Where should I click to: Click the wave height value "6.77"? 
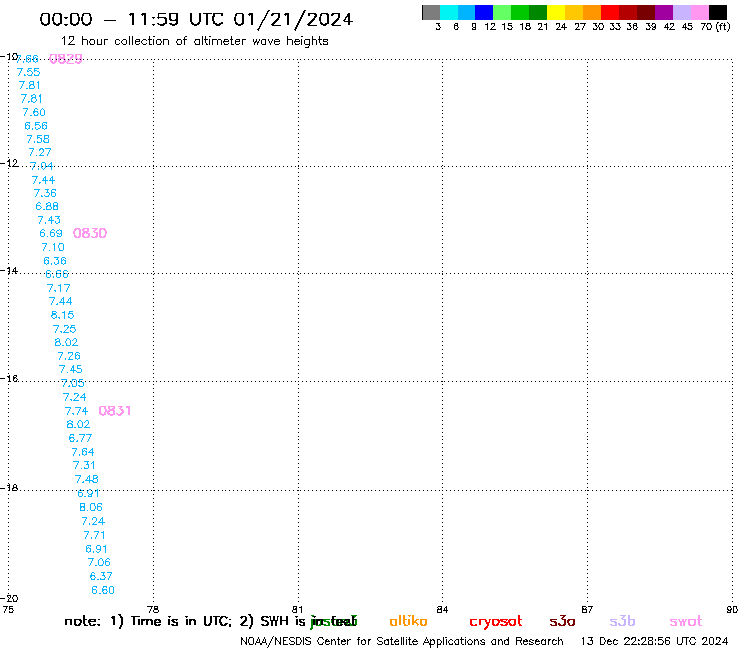(80, 438)
